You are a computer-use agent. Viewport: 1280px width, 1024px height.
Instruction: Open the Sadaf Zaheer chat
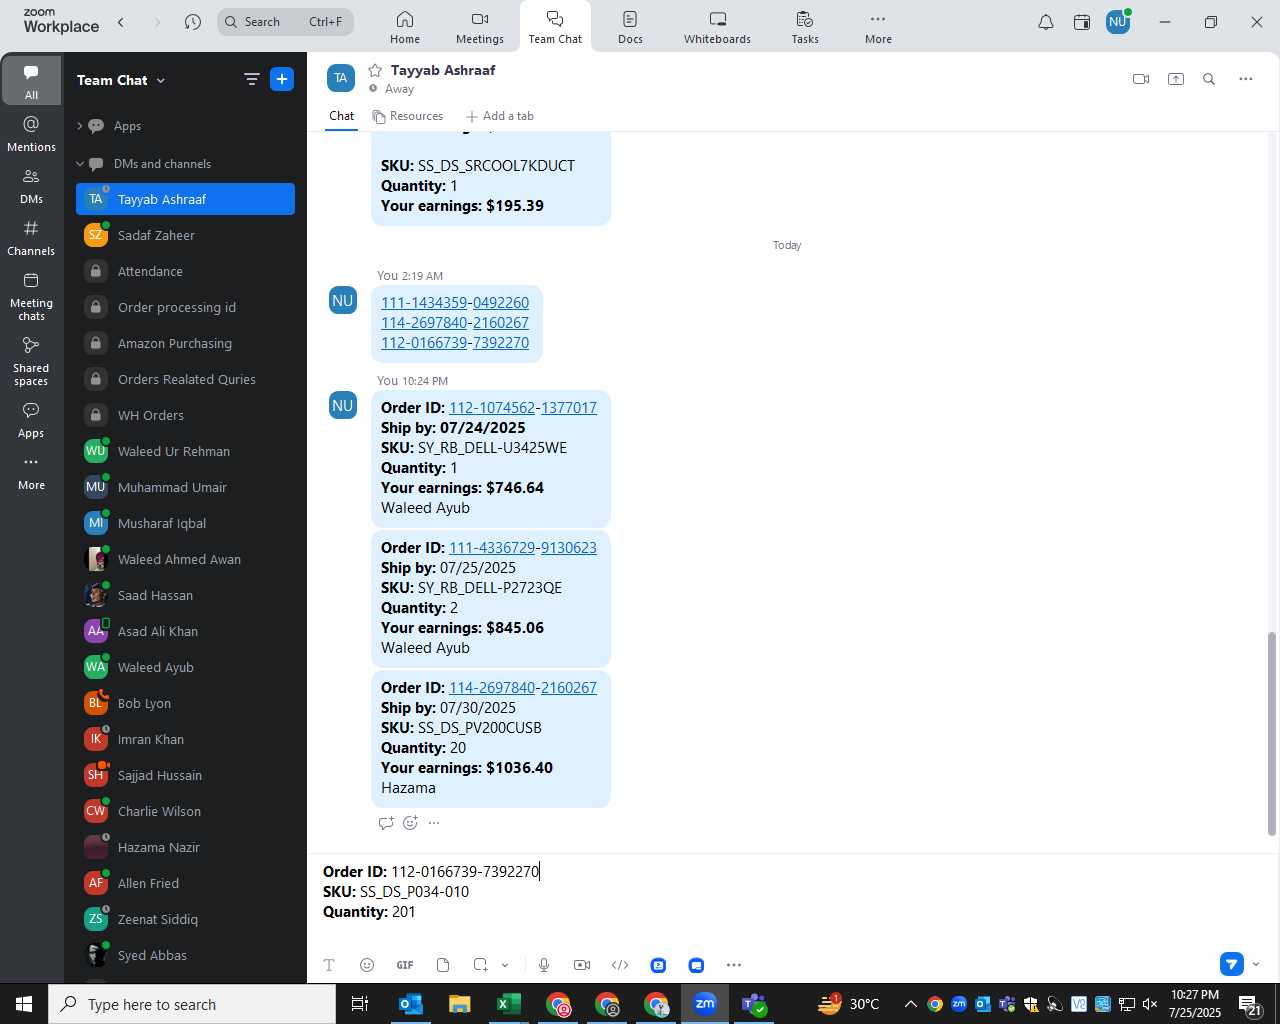pos(185,235)
